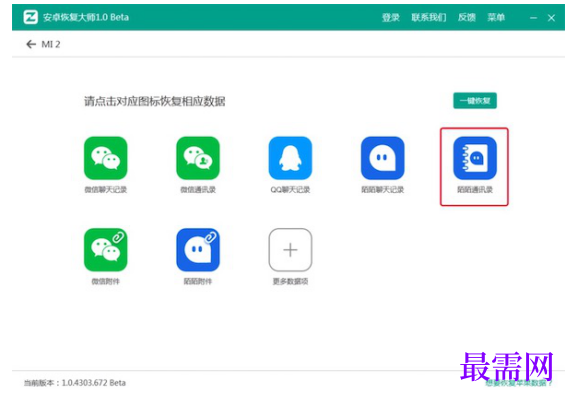Viewport: 572px width, 398px height.
Task: Click the 微信聊天记录 label text
Action: [105, 190]
